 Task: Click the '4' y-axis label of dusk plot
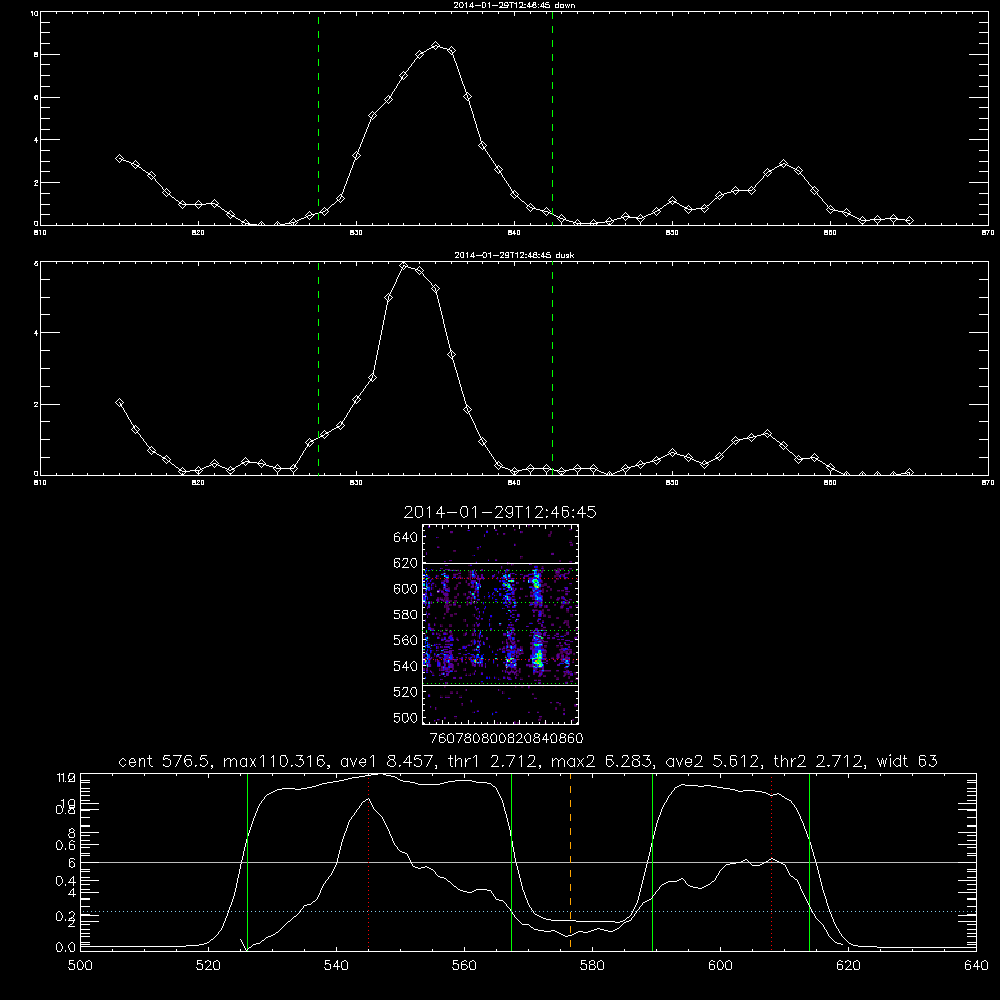[x=36, y=333]
